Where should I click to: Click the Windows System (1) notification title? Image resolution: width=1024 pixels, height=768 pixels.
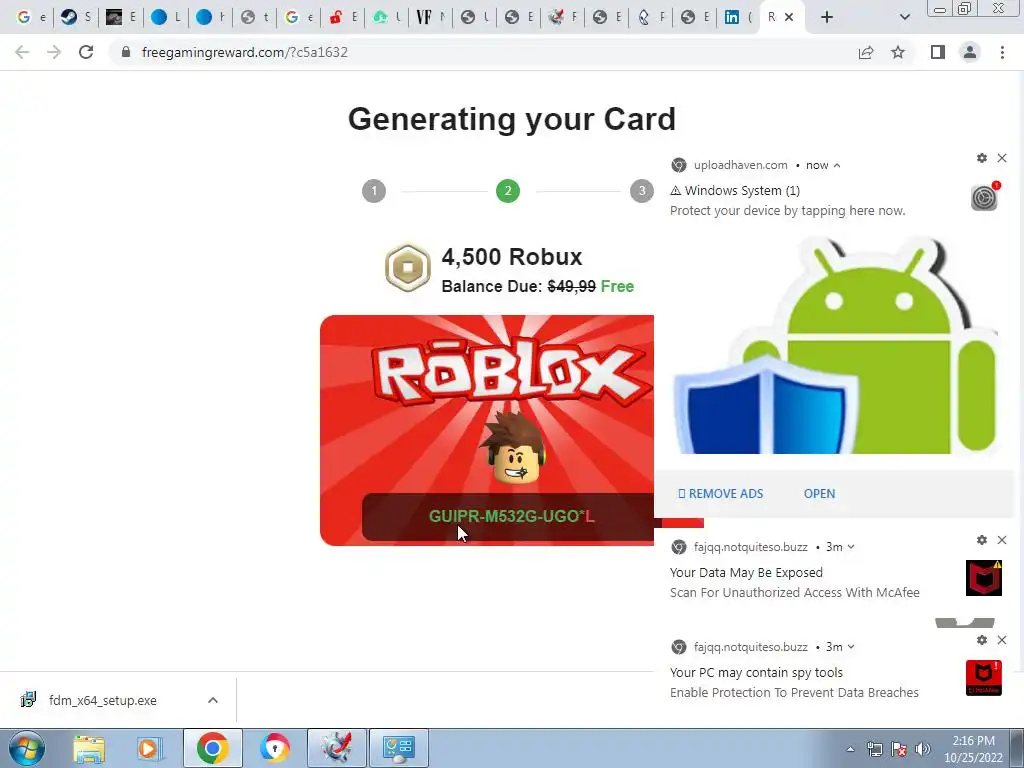coord(735,191)
